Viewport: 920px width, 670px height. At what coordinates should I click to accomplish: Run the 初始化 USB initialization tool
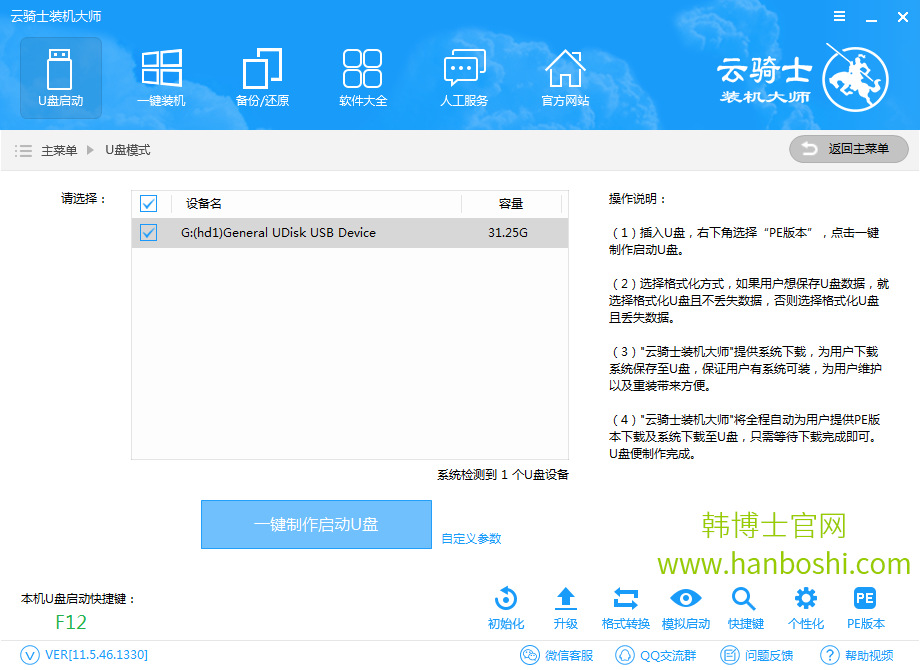pos(505,605)
